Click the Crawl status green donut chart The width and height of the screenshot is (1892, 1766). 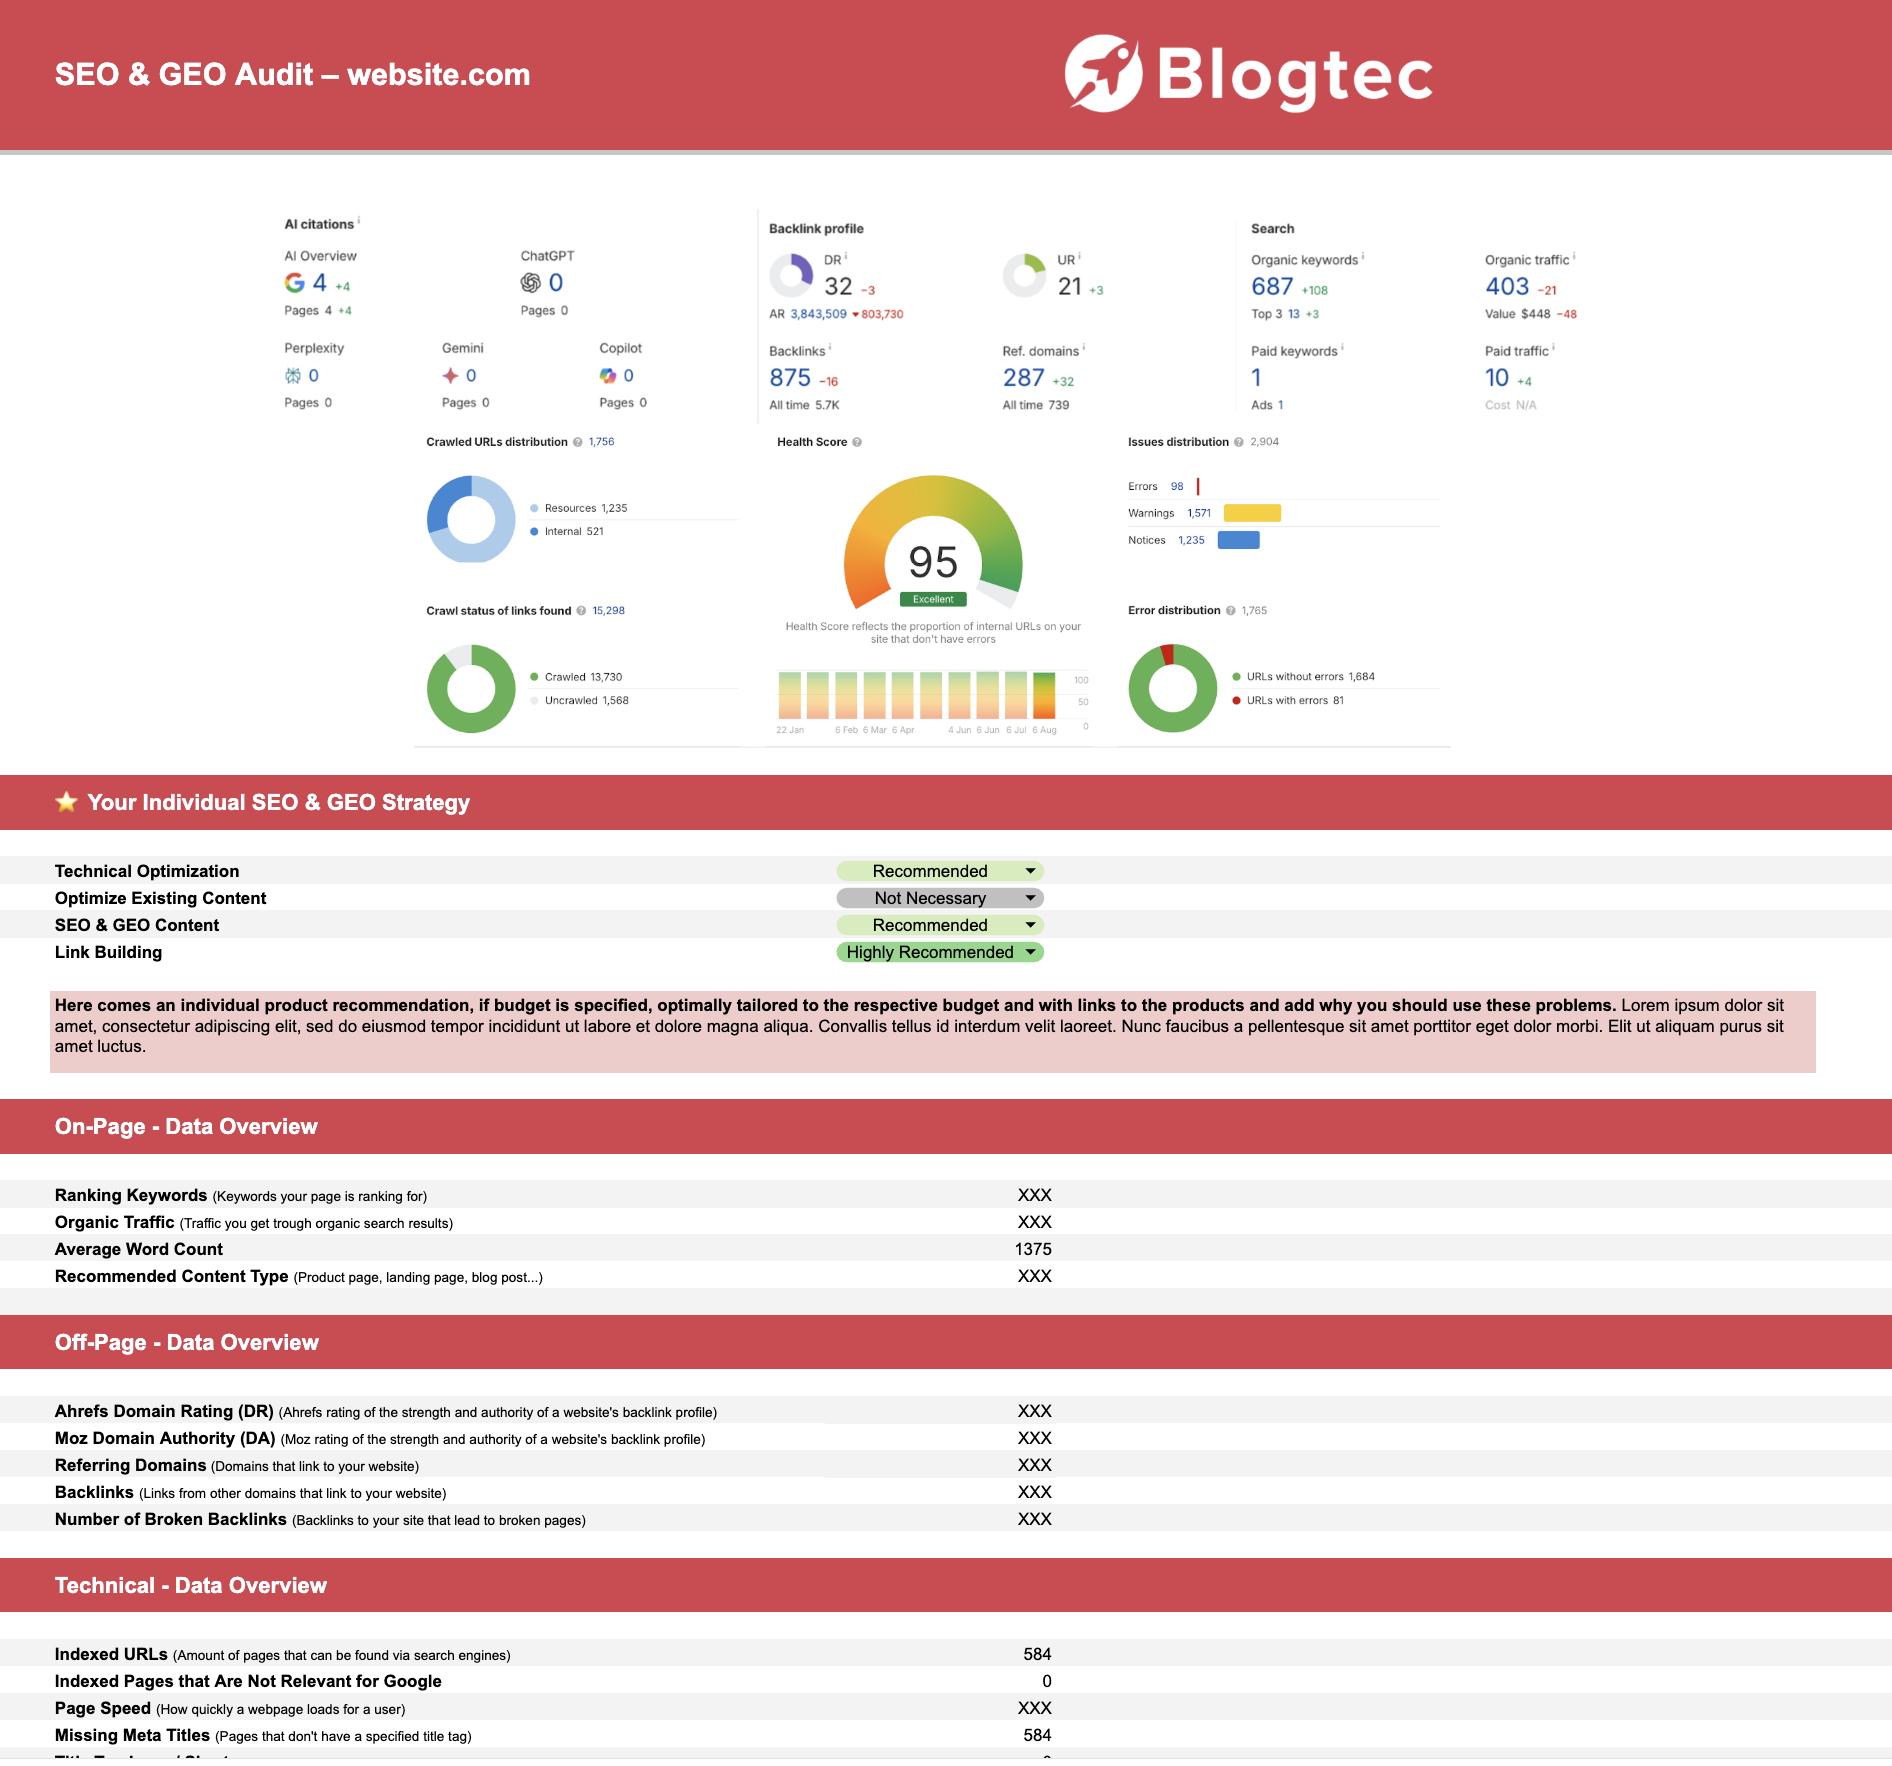click(471, 688)
